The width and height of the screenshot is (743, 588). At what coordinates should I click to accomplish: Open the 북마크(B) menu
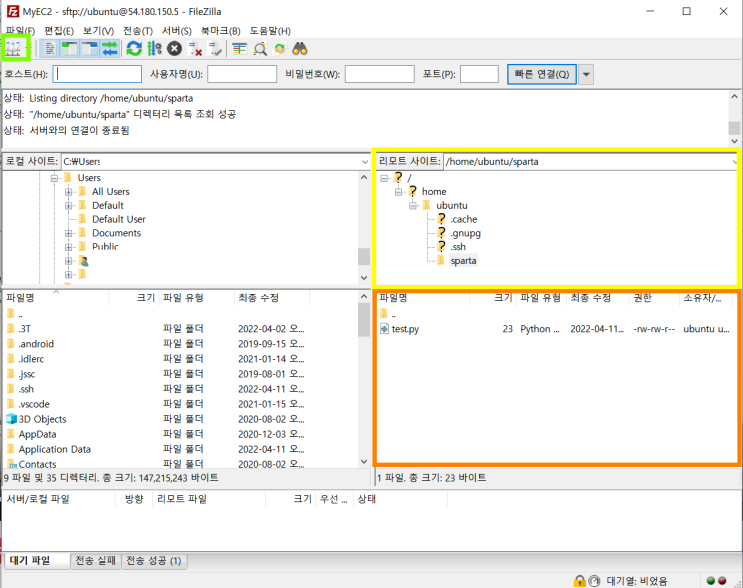click(x=220, y=31)
